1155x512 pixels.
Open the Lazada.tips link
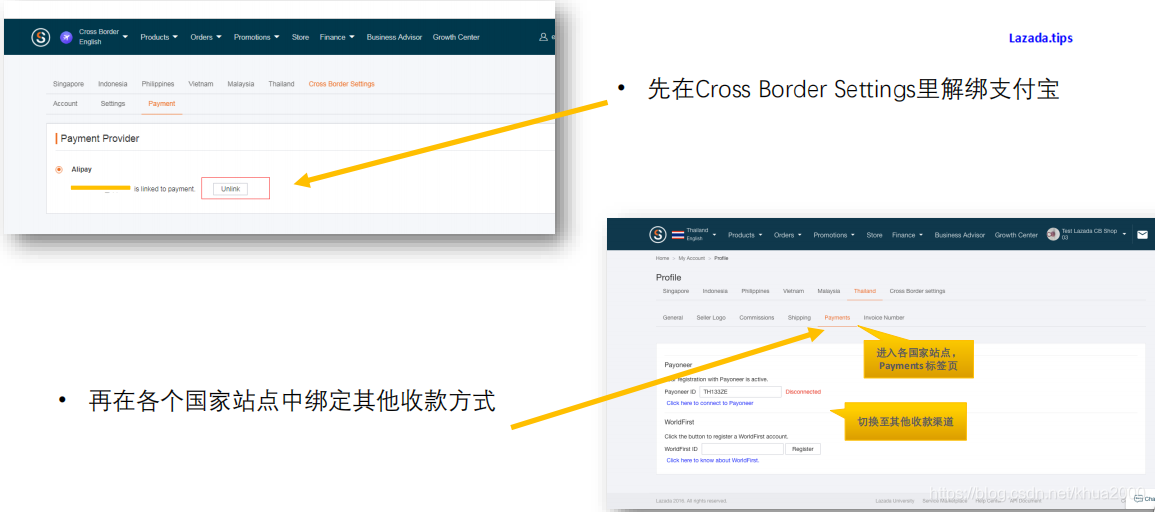click(1041, 38)
